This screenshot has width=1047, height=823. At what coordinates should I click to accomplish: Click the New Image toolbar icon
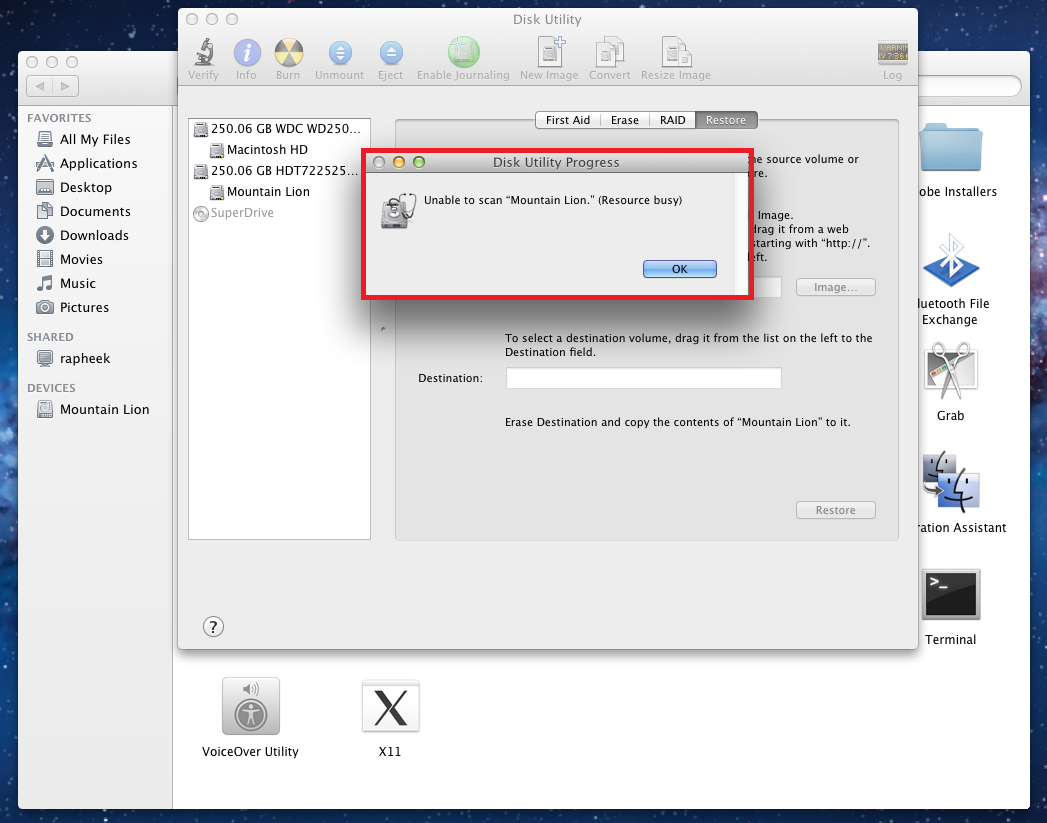pos(550,52)
